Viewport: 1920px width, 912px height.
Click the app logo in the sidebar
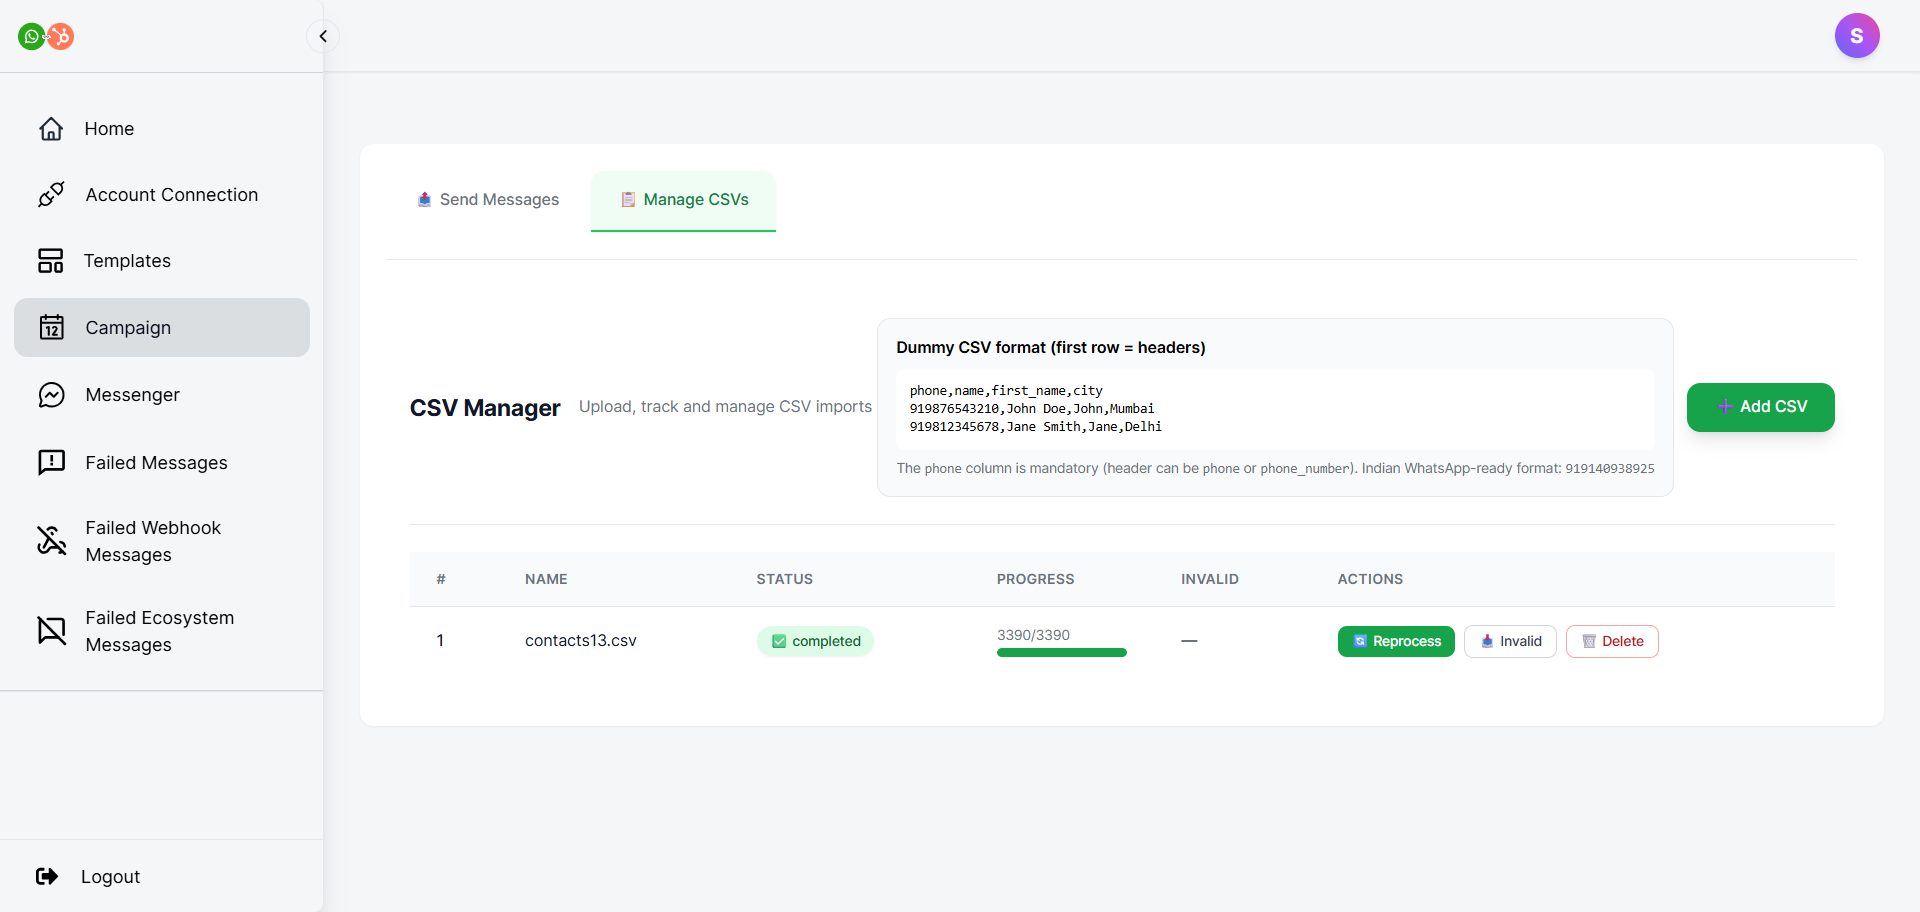coord(46,37)
